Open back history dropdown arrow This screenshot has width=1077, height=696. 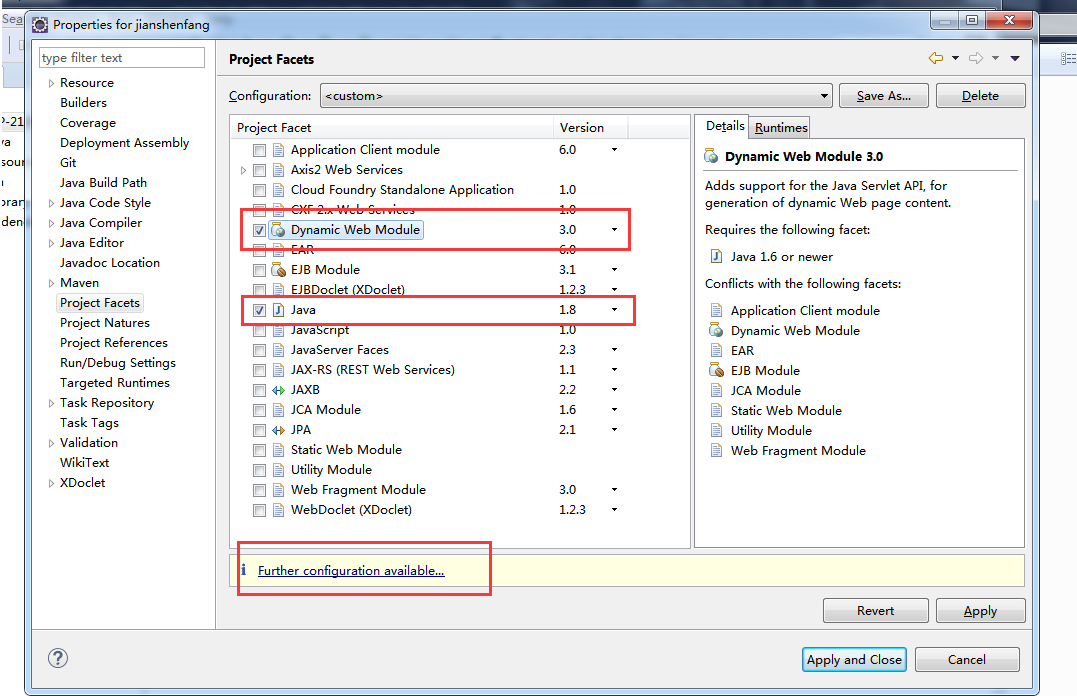coord(955,58)
